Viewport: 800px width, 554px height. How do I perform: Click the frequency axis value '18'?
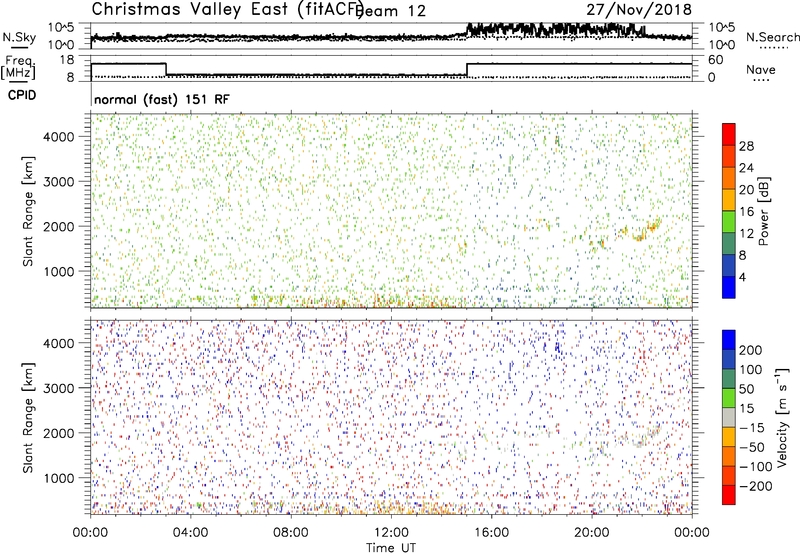coord(67,60)
